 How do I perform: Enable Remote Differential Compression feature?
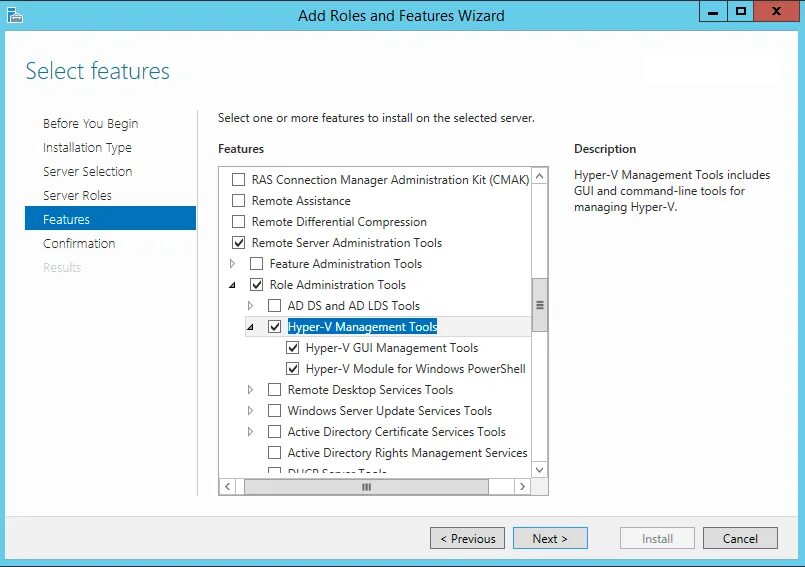coord(238,222)
